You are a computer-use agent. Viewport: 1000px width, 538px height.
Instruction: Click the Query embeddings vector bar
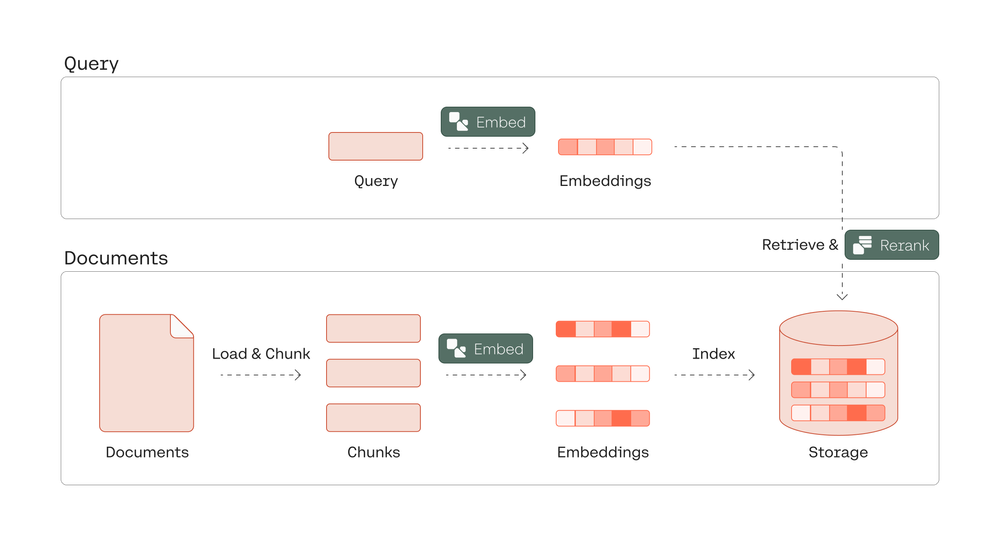[x=605, y=147]
